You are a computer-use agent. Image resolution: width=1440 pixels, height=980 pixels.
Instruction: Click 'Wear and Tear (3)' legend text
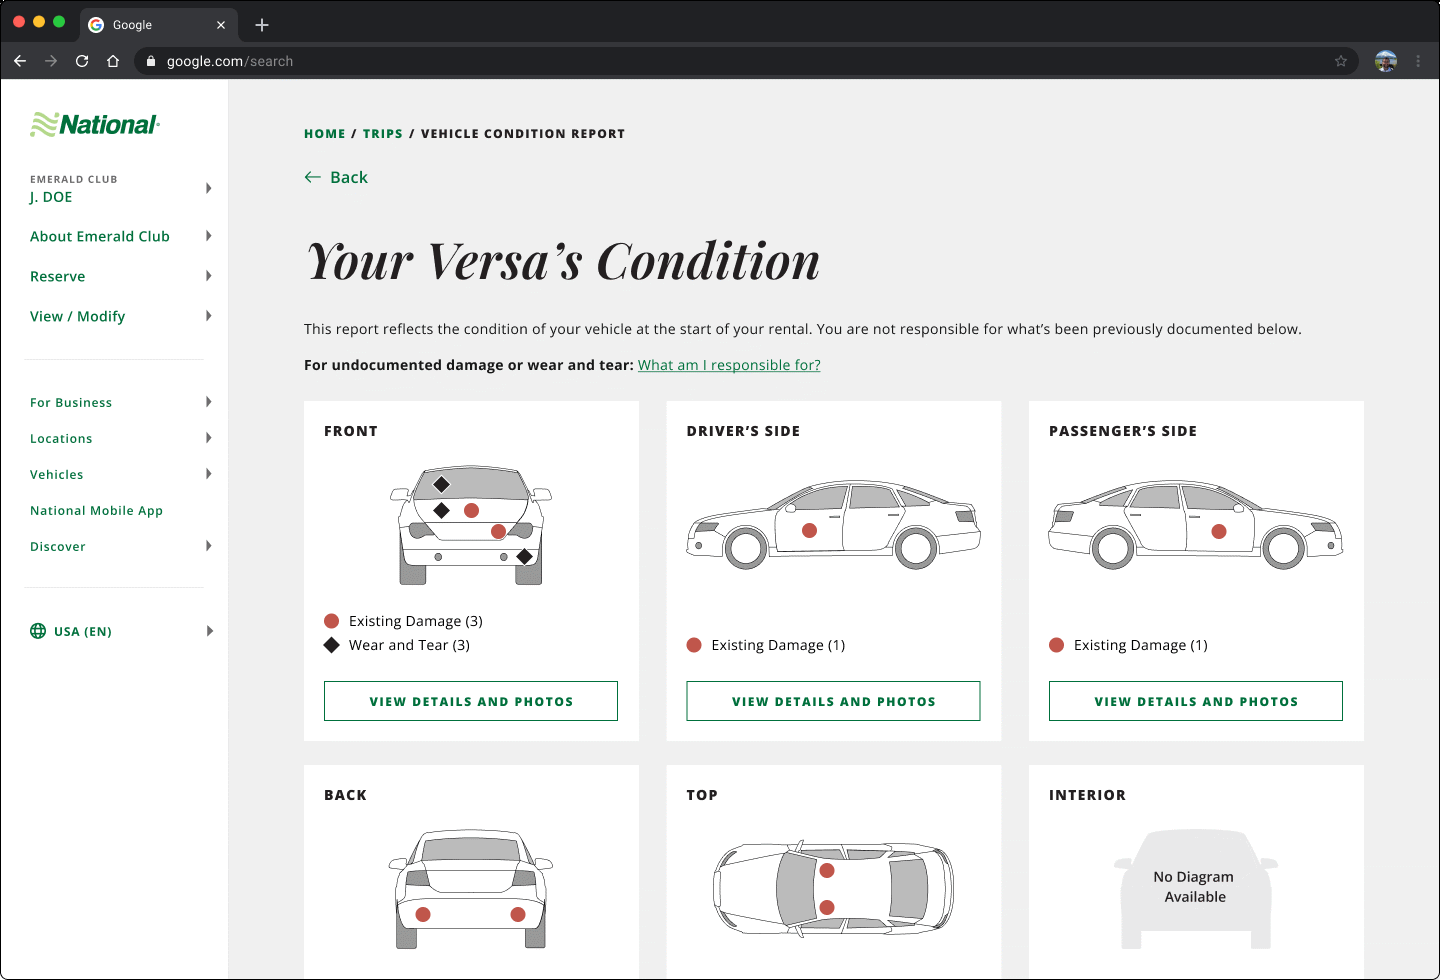coord(409,645)
